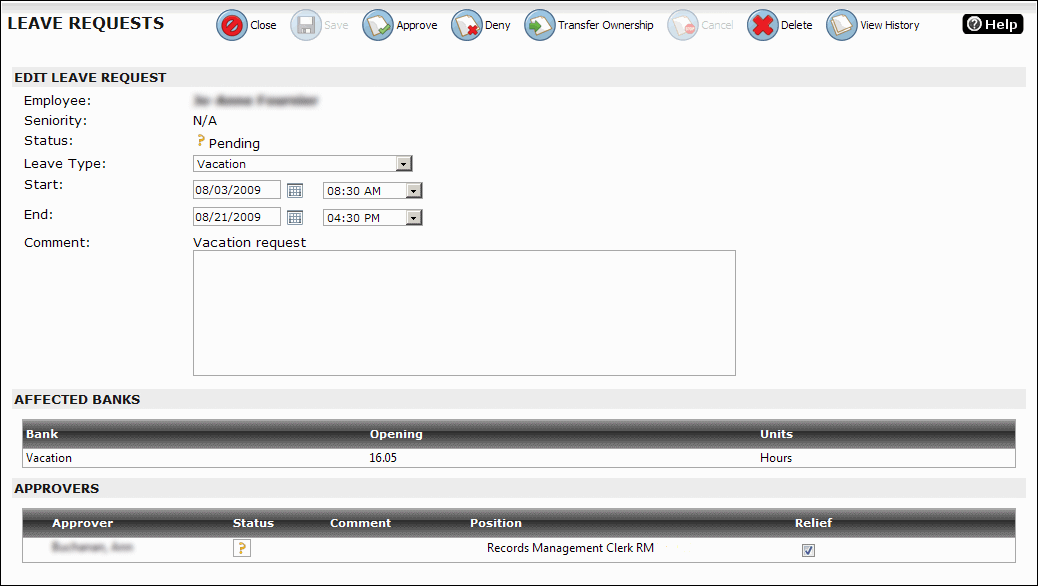1038x586 pixels.
Task: Open the End date calendar picker
Action: pos(295,217)
